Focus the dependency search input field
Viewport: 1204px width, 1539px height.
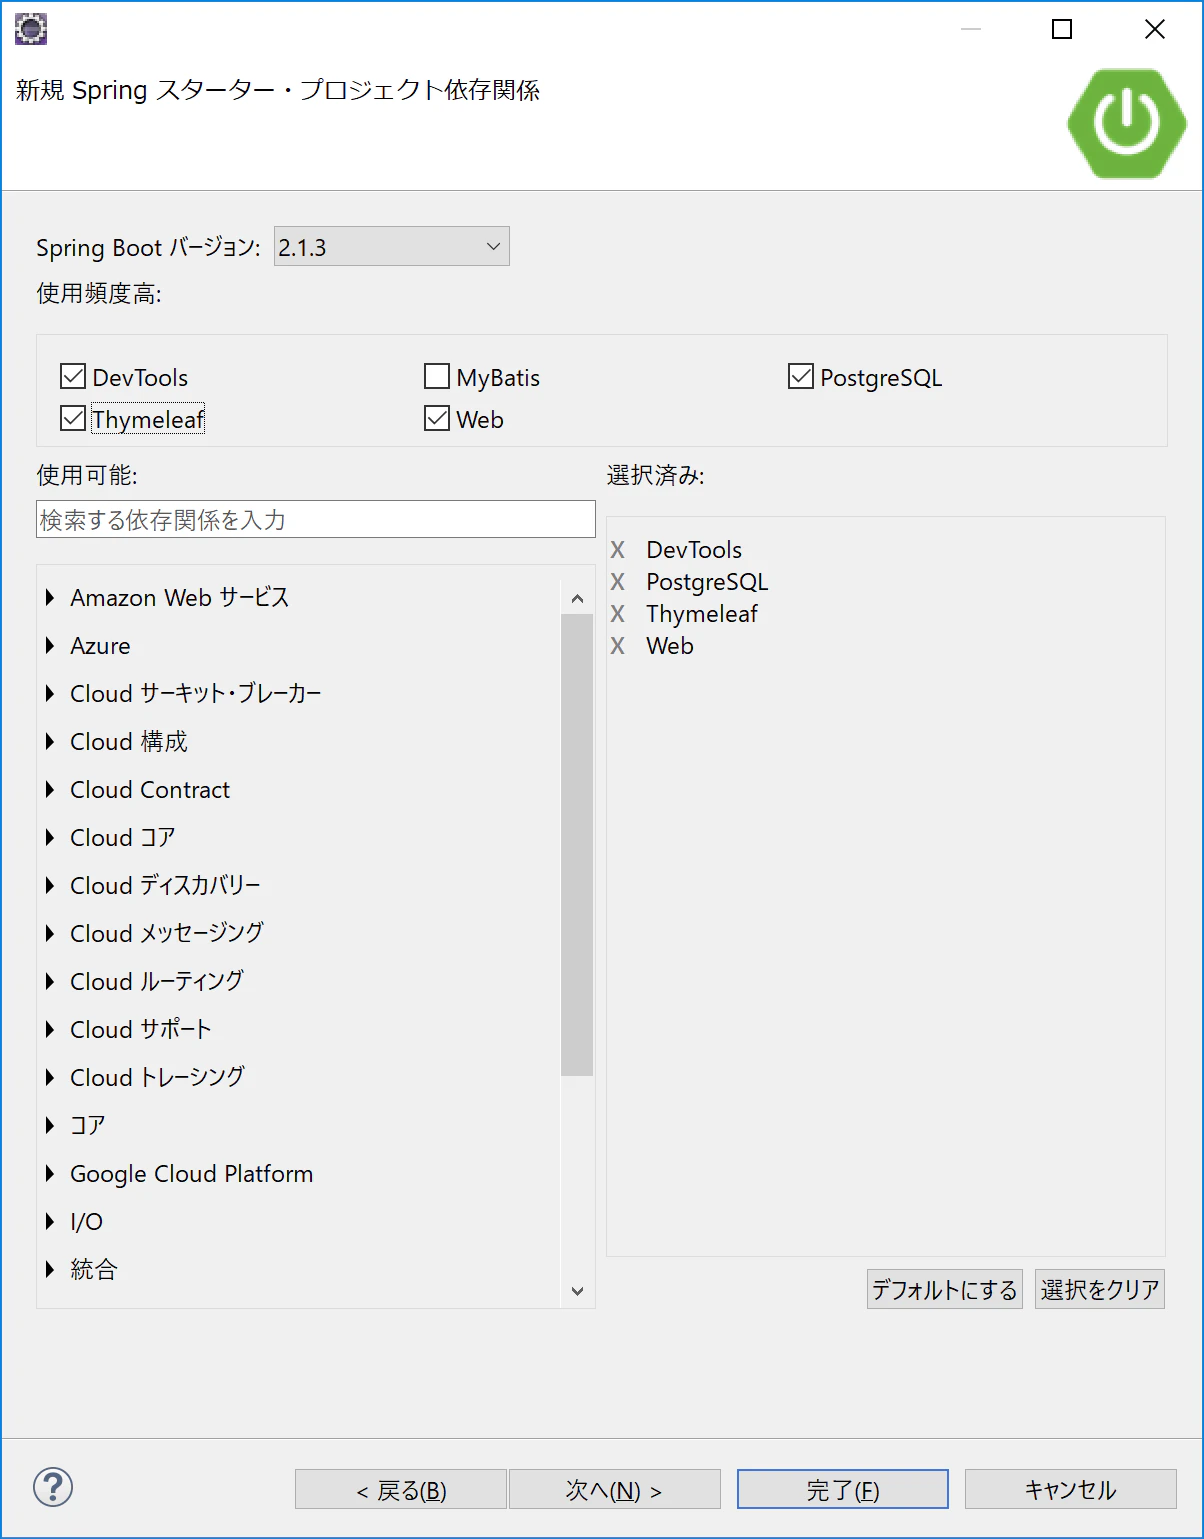coord(316,519)
